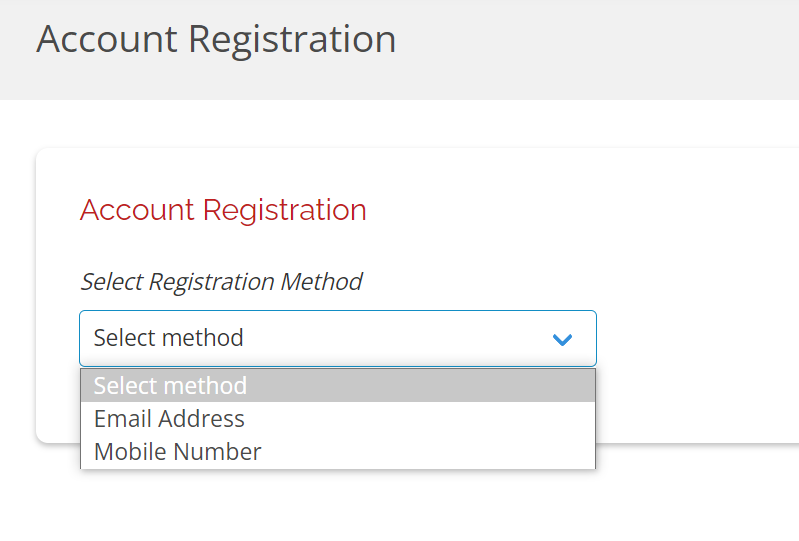Choose "Email Address" from the method list
Image resolution: width=799 pixels, height=541 pixels.
pos(169,418)
